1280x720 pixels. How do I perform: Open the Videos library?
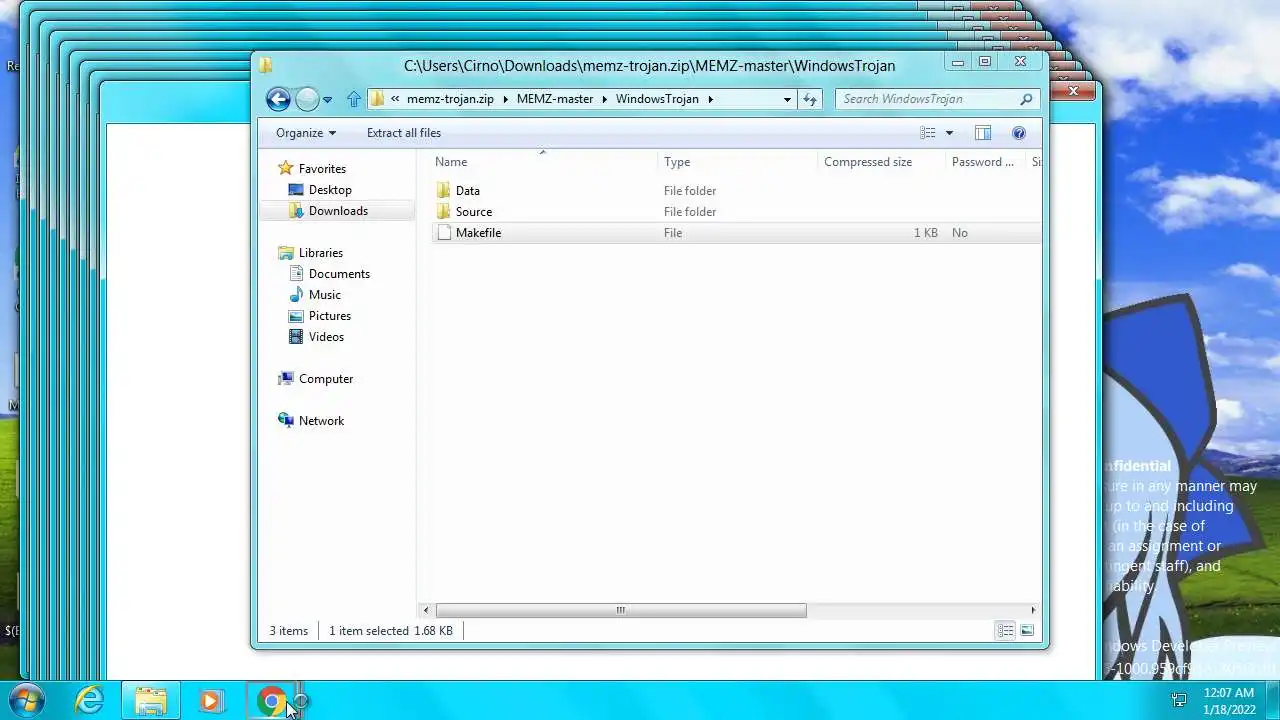coord(326,337)
